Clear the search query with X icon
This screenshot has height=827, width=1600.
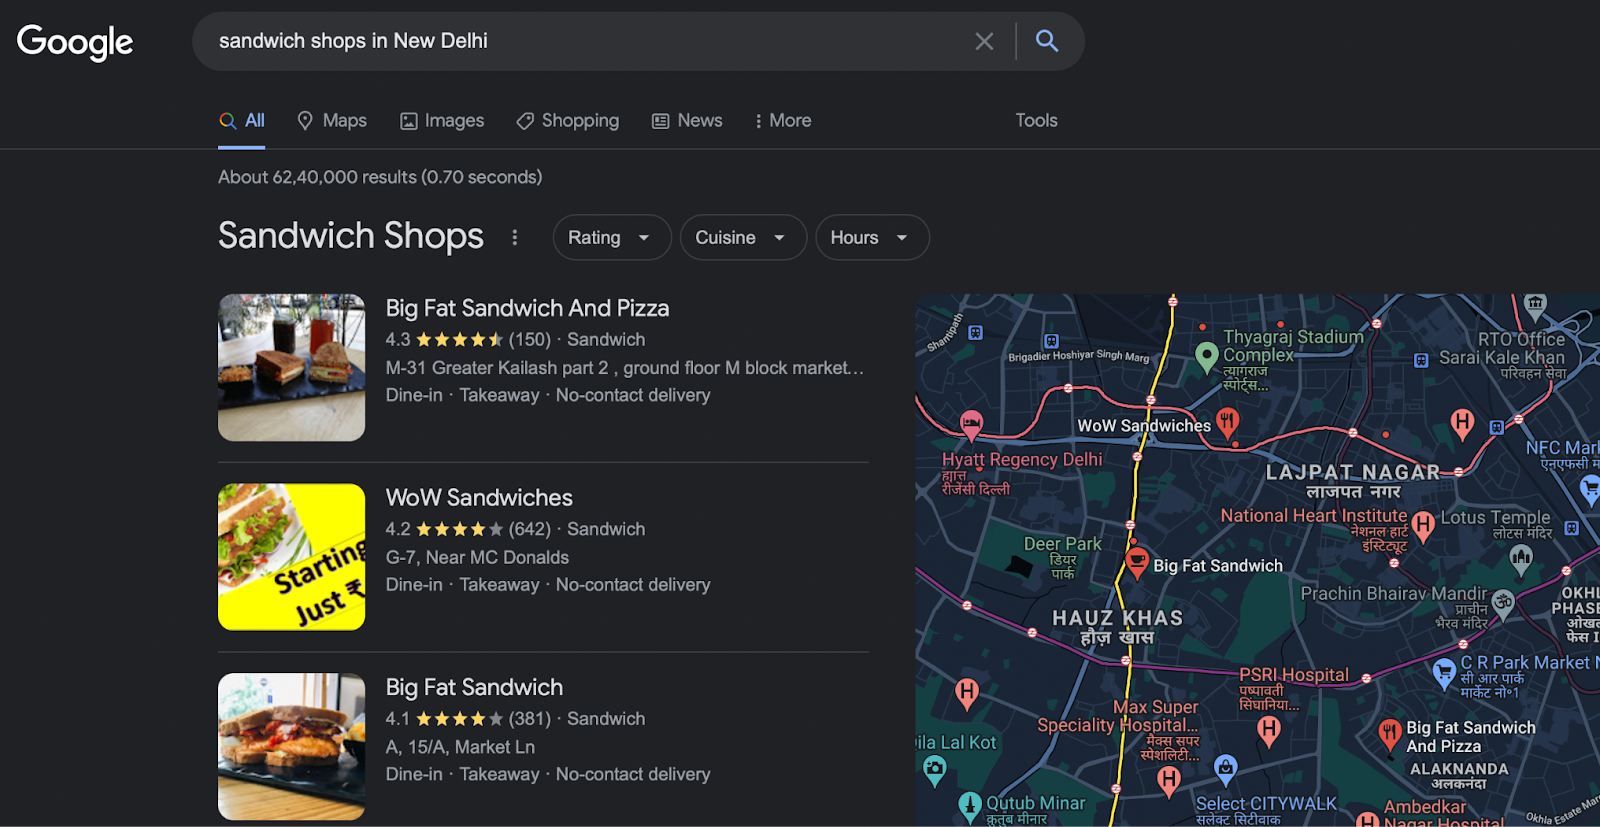click(984, 41)
